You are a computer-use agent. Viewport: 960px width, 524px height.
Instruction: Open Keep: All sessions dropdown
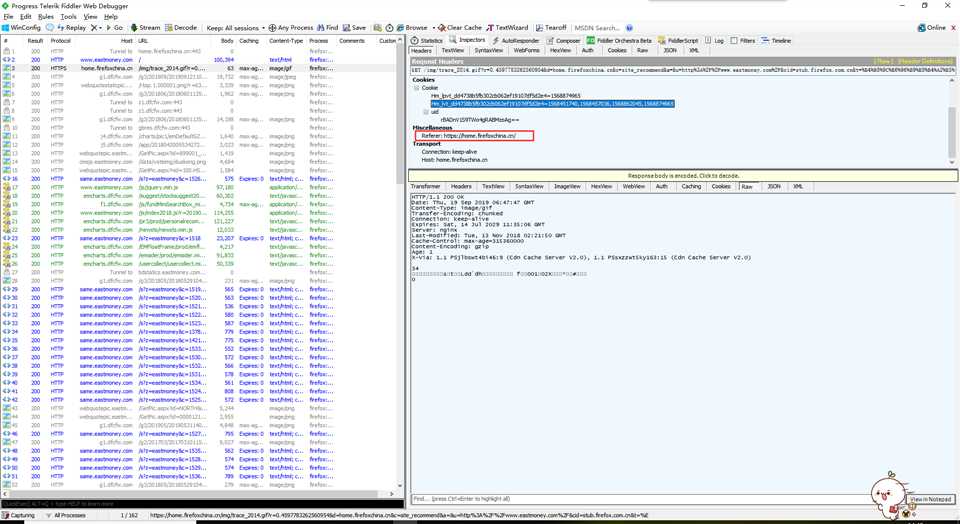[x=236, y=28]
